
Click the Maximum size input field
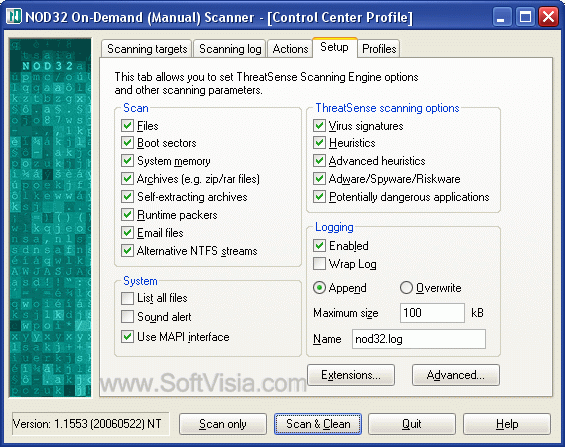pyautogui.click(x=432, y=313)
